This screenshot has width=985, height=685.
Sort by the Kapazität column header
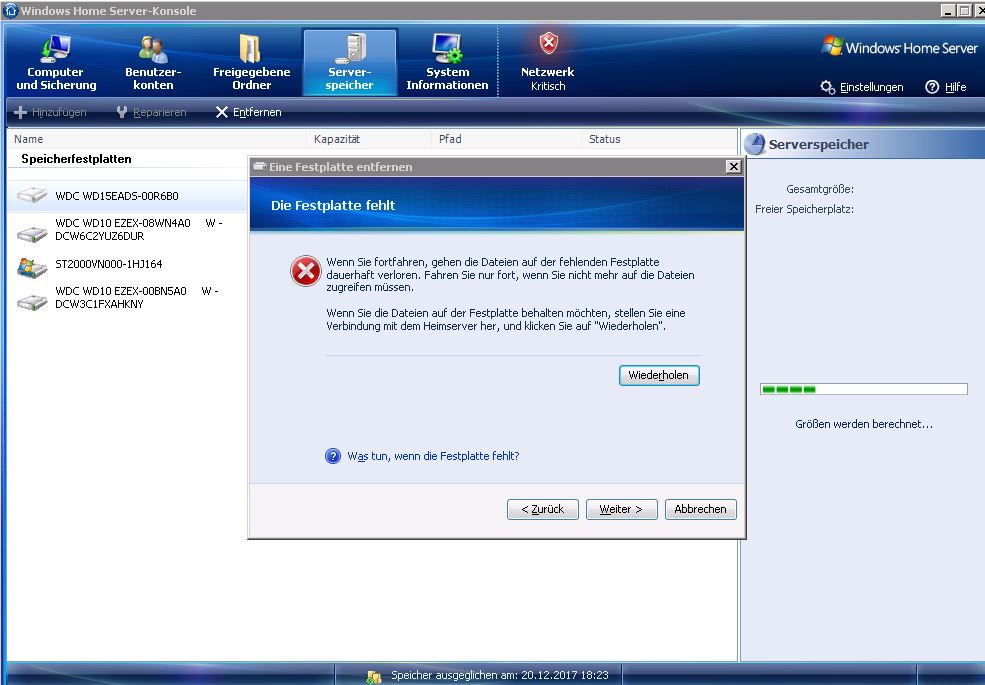337,139
